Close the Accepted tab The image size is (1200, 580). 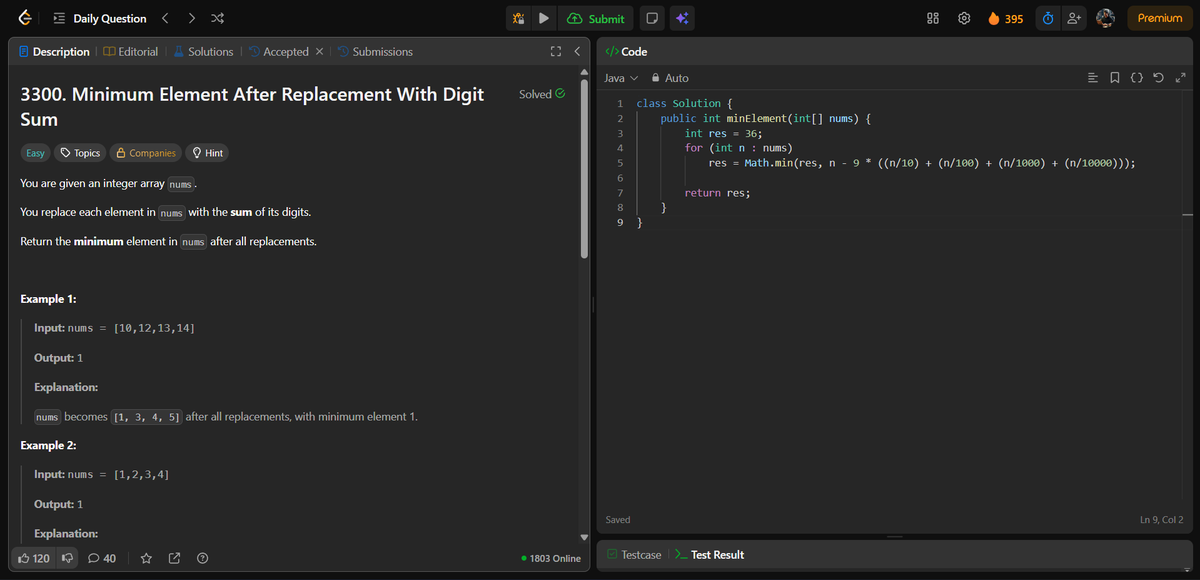tap(319, 52)
